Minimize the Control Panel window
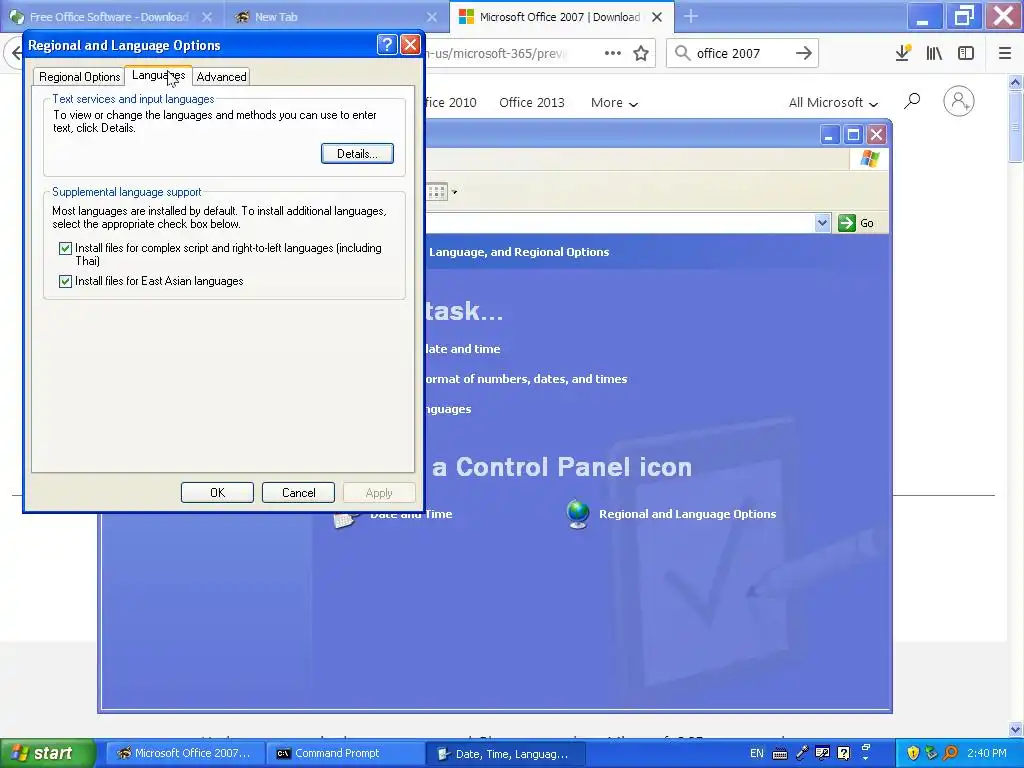1024x768 pixels. point(829,135)
